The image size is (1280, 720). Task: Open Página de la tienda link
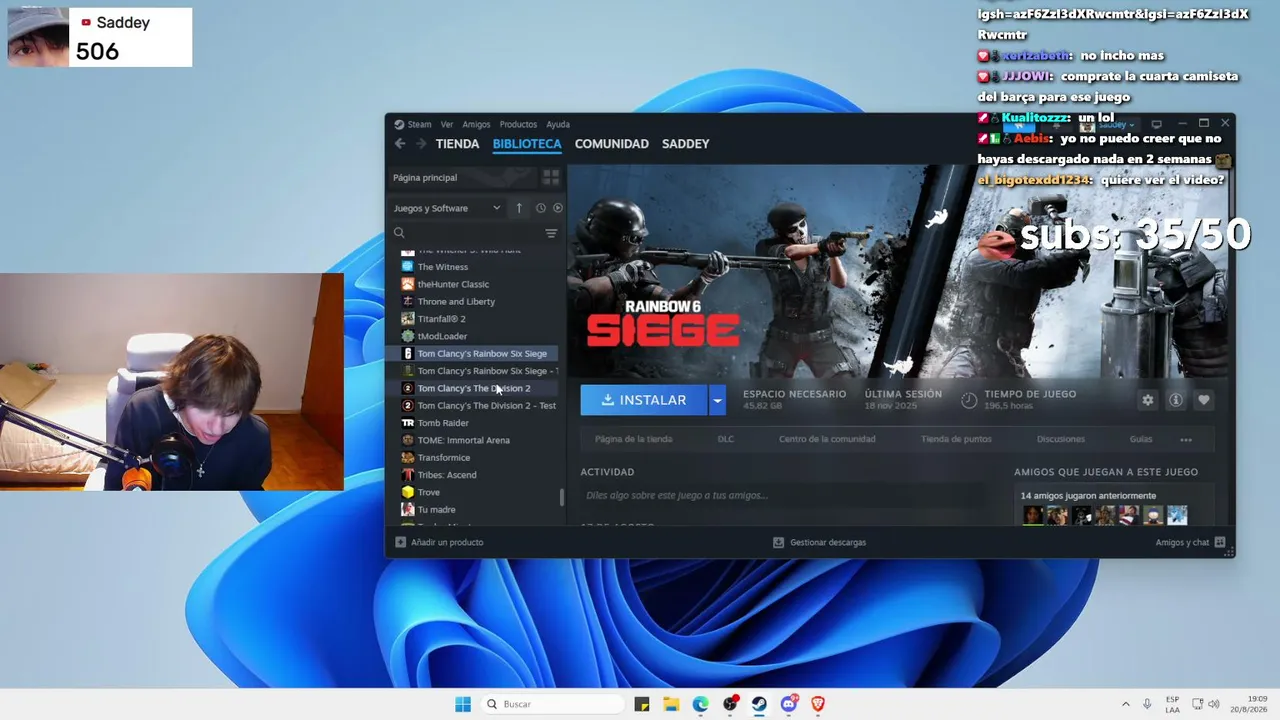[633, 439]
